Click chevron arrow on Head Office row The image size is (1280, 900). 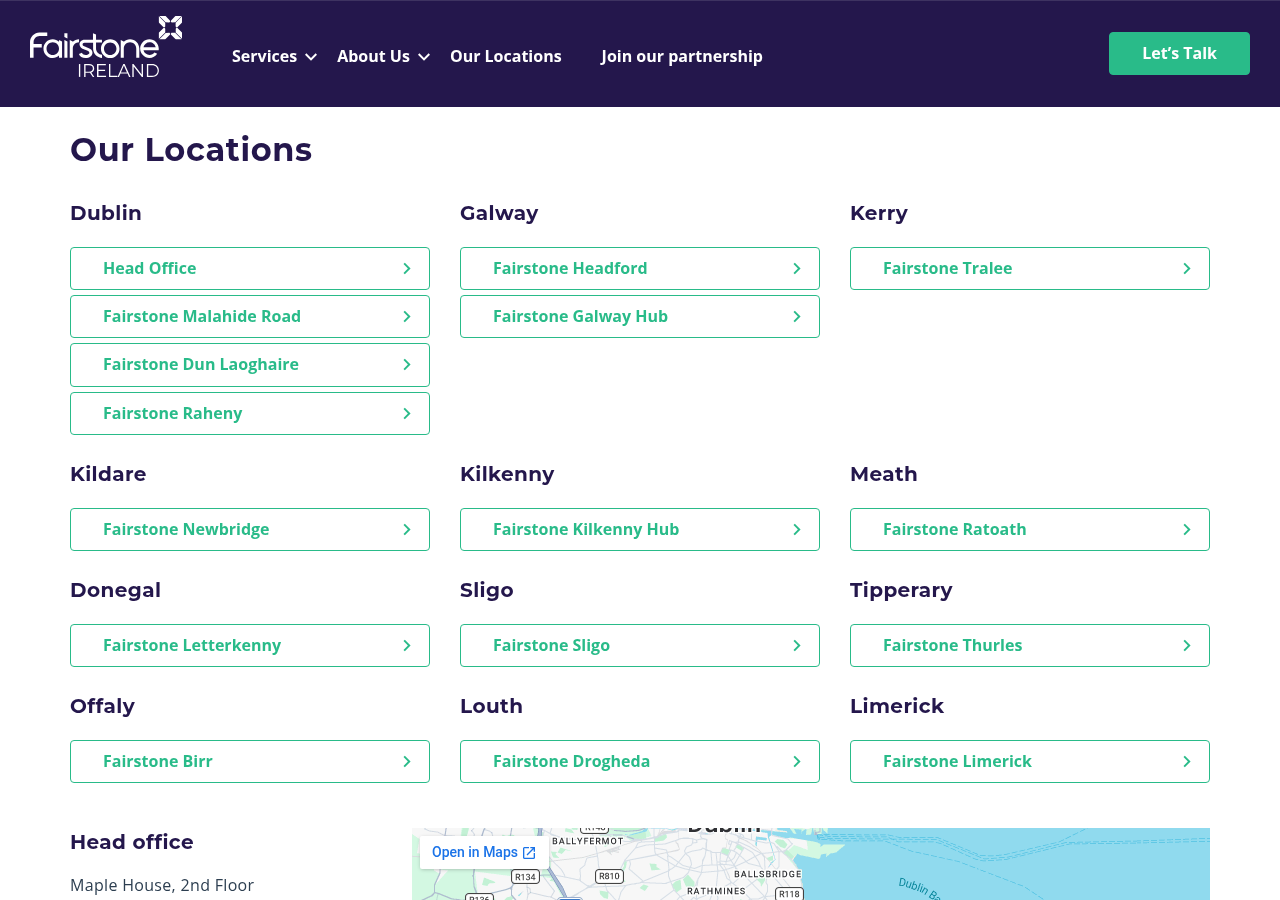407,268
